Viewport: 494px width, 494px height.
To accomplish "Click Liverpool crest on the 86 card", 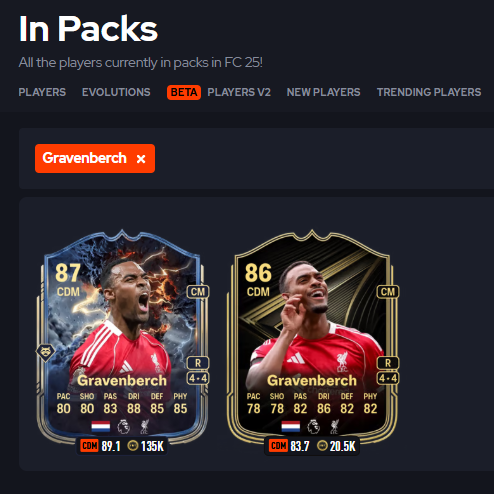I will (334, 427).
